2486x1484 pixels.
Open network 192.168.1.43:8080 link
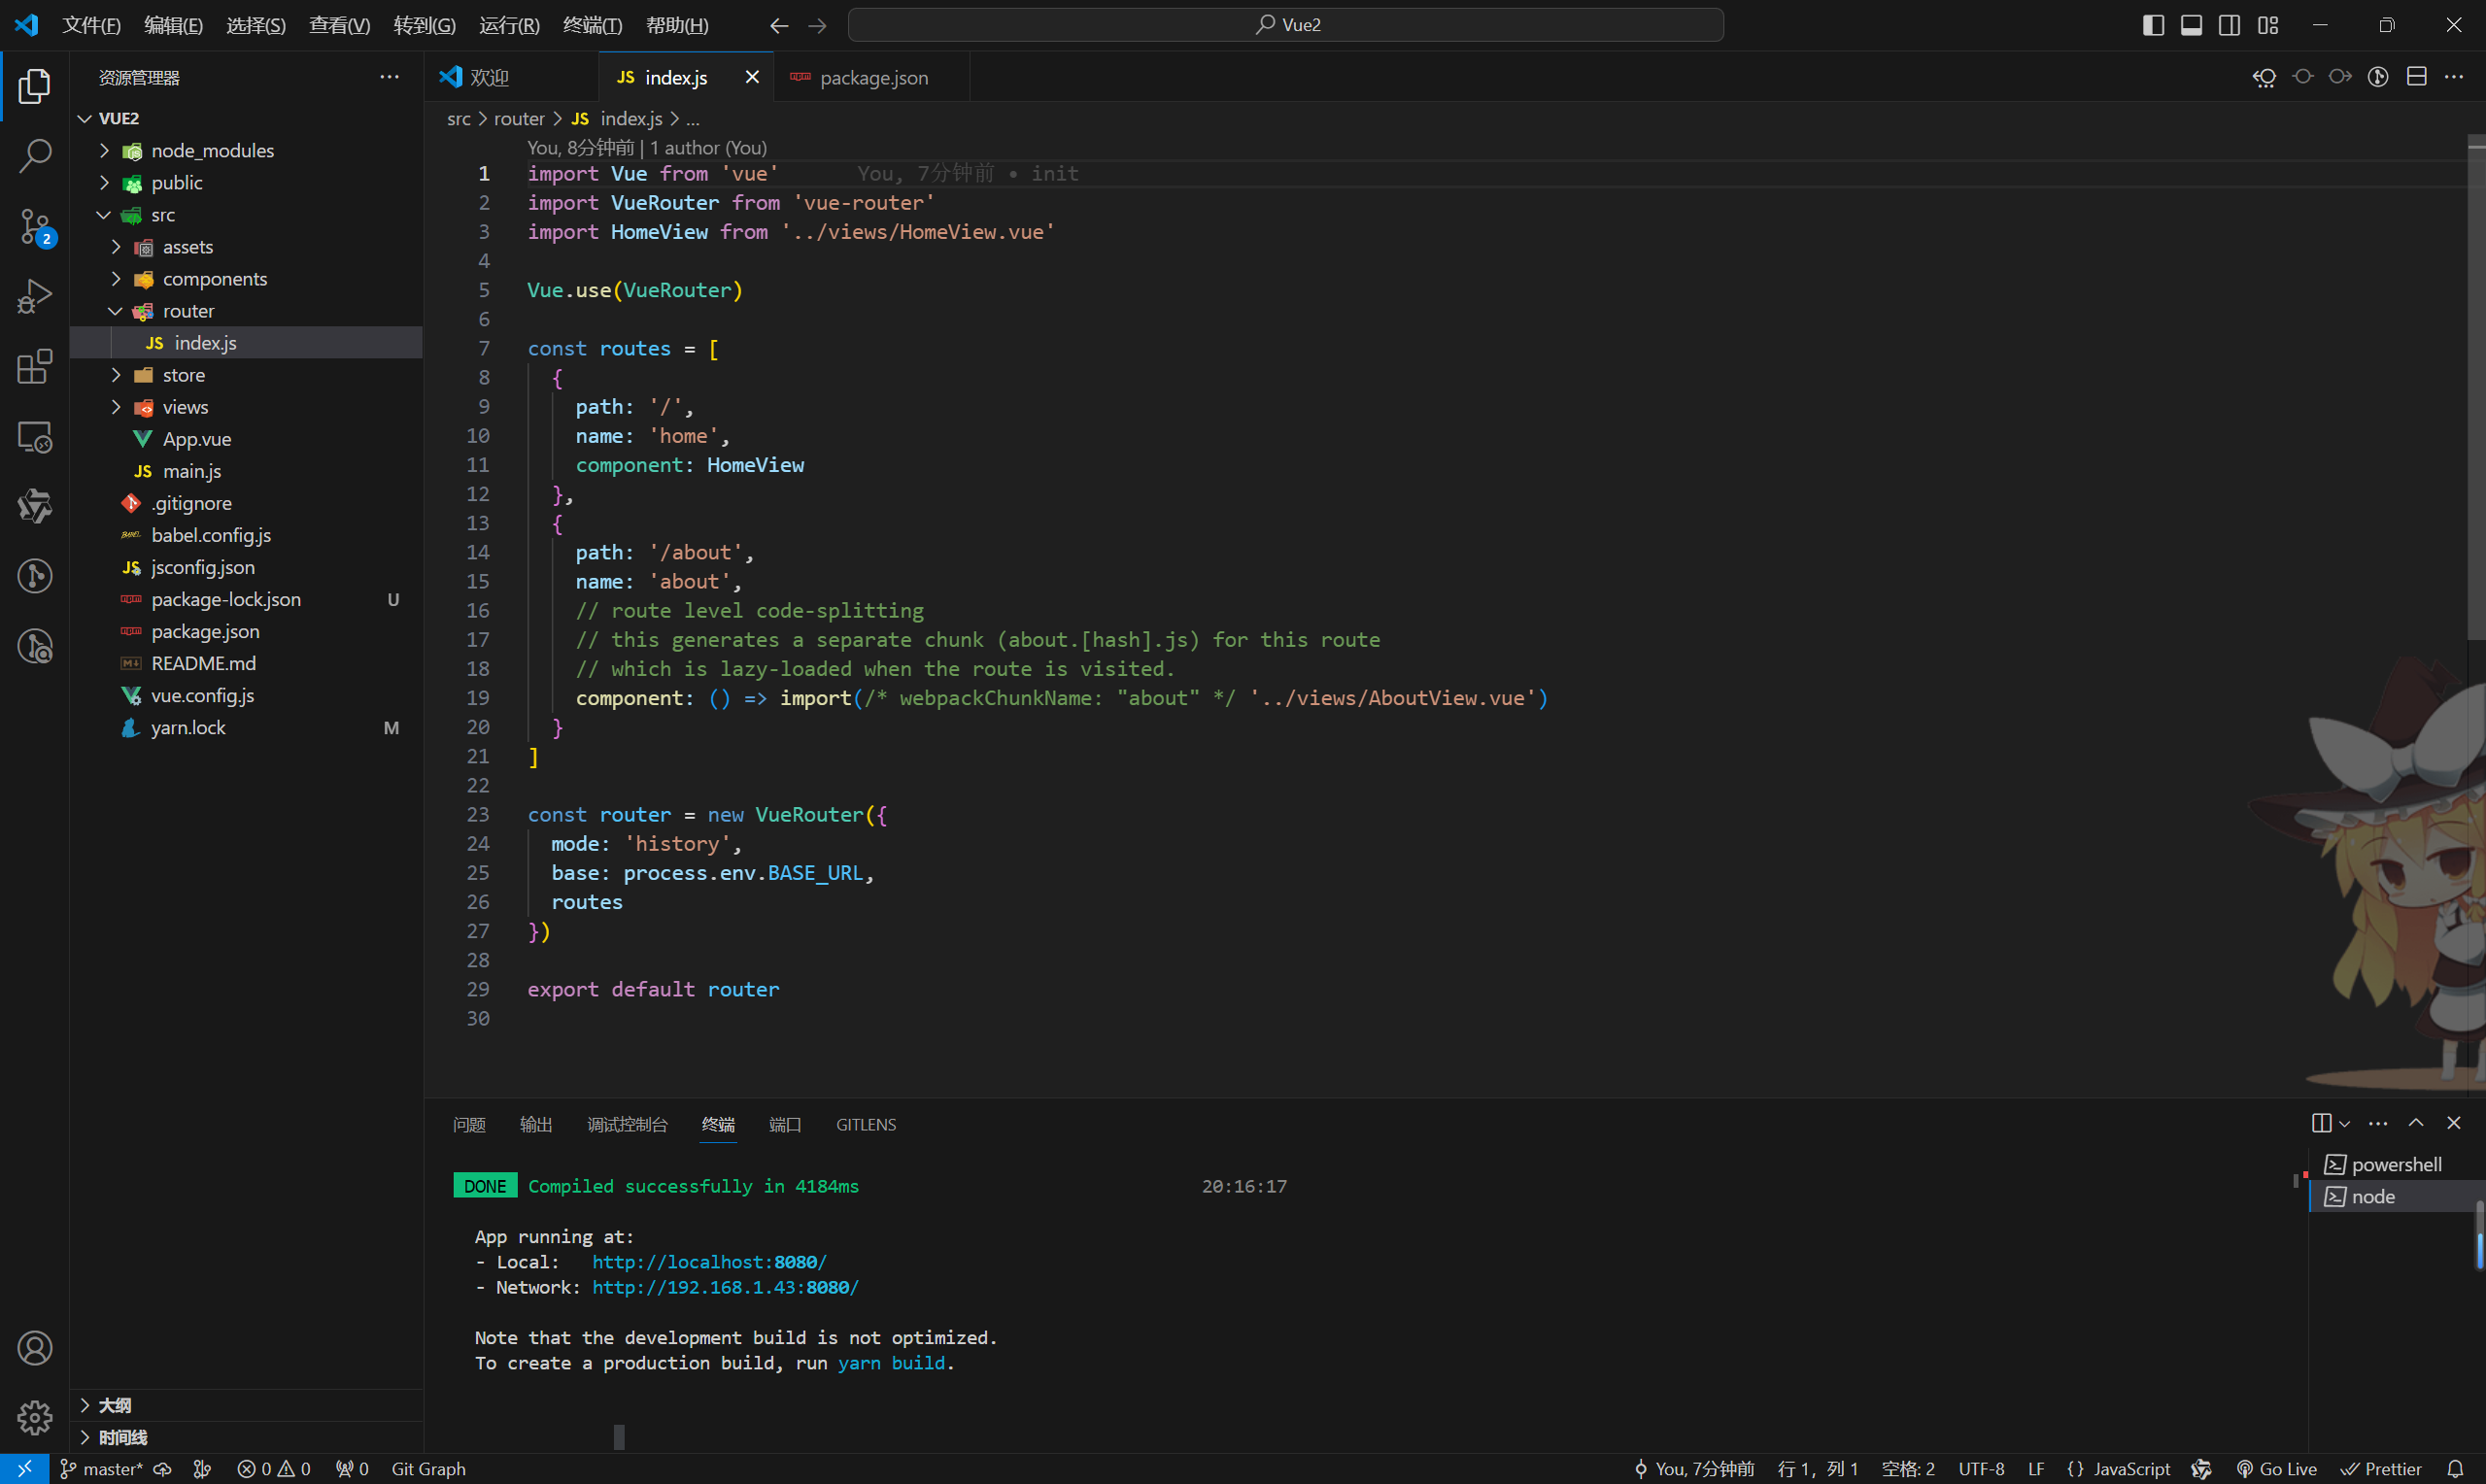coord(725,1287)
